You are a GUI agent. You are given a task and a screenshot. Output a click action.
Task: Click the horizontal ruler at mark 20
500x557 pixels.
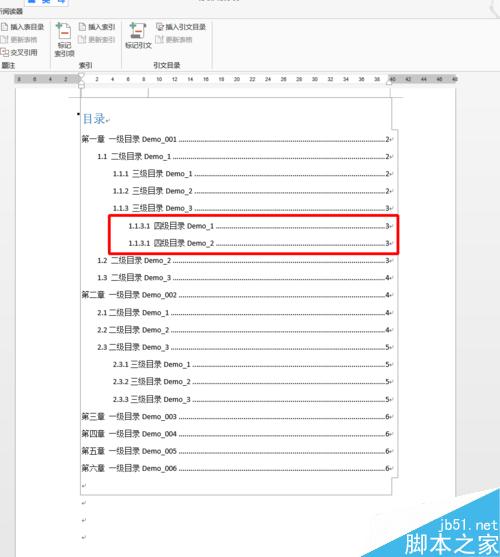pos(237,79)
